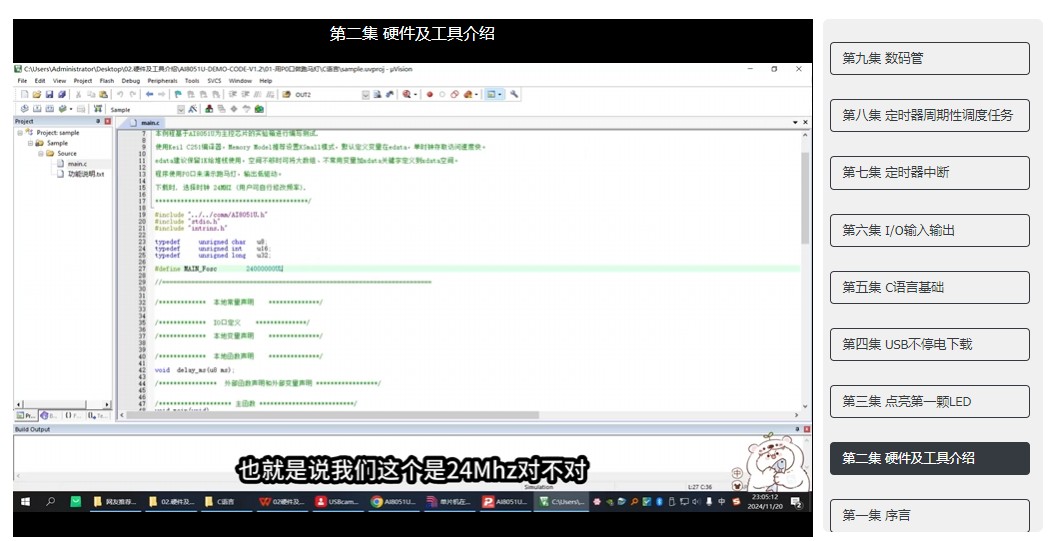Click the editor horizontal scrollbar thumb
This screenshot has width=1048, height=541.
pos(332,415)
